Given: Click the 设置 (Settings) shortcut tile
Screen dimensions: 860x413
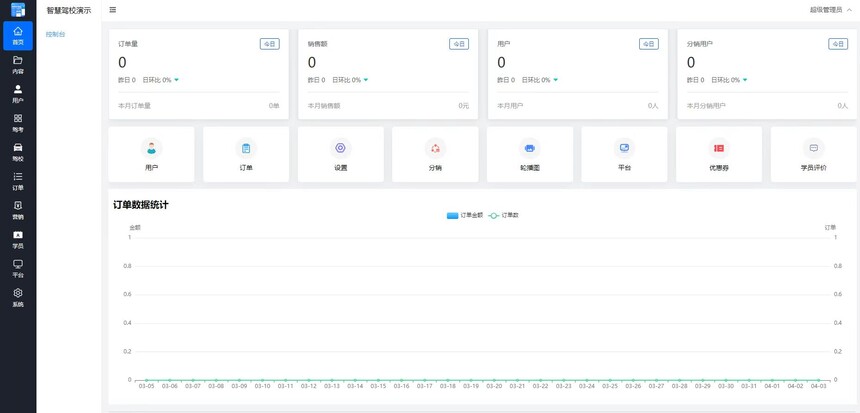Looking at the screenshot, I should click(x=340, y=154).
